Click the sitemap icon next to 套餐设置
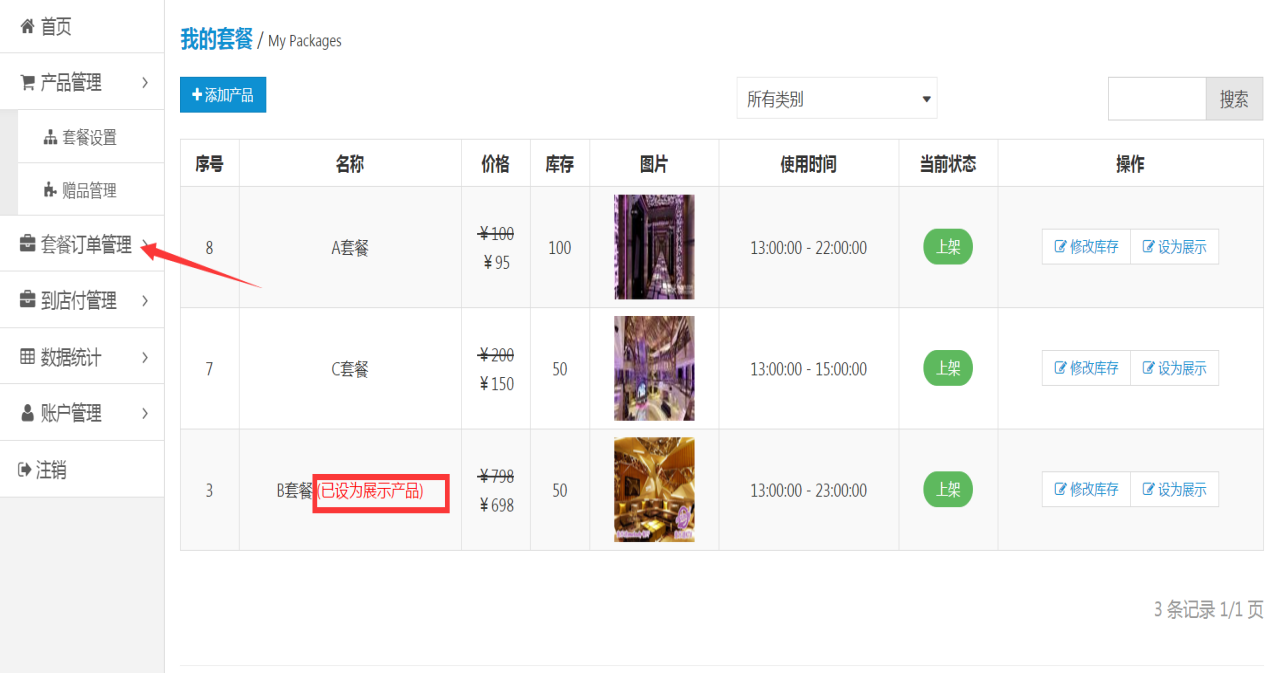This screenshot has width=1266, height=673. [x=51, y=138]
